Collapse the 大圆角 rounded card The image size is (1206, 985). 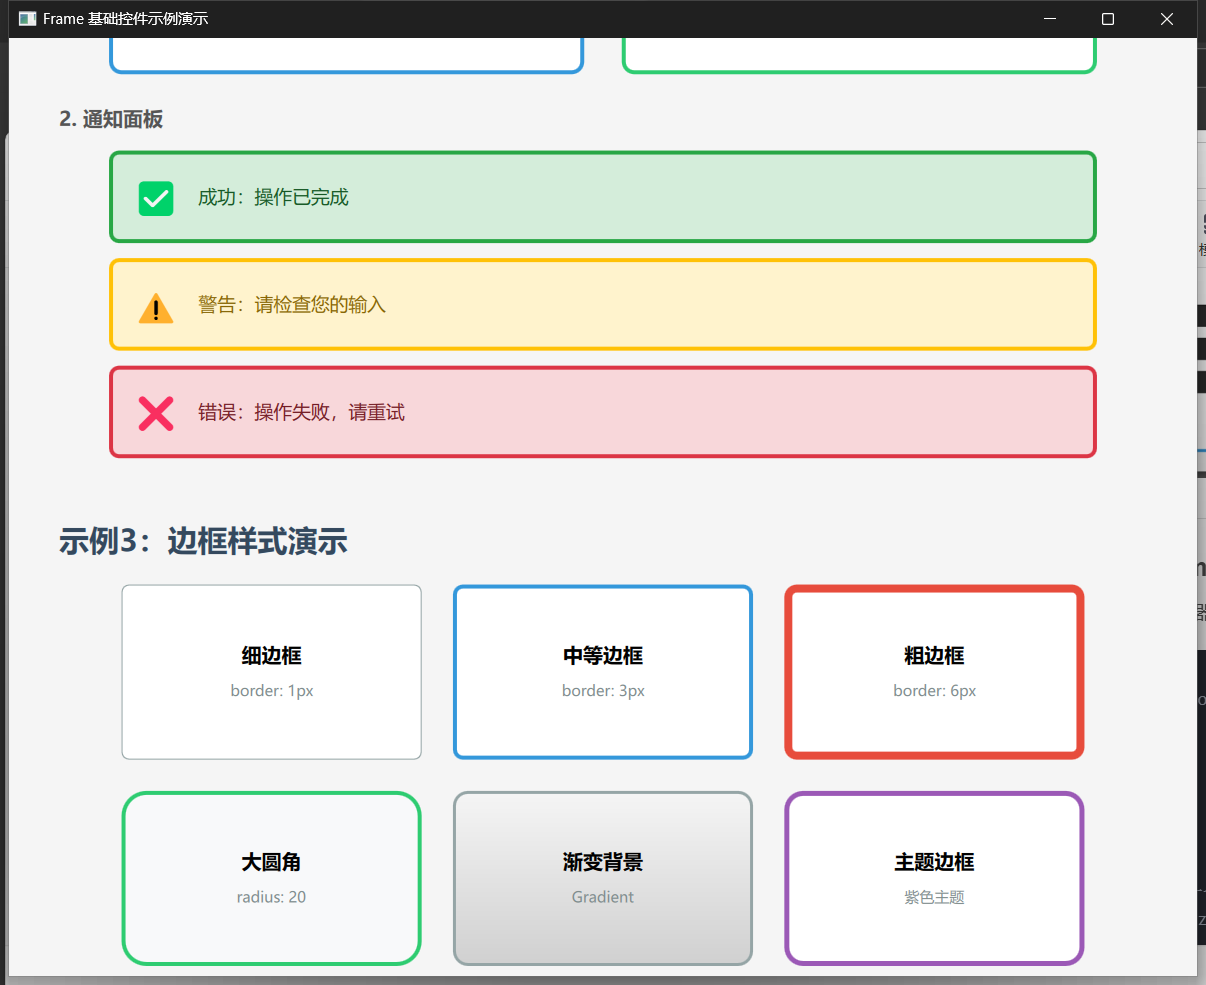tap(271, 878)
